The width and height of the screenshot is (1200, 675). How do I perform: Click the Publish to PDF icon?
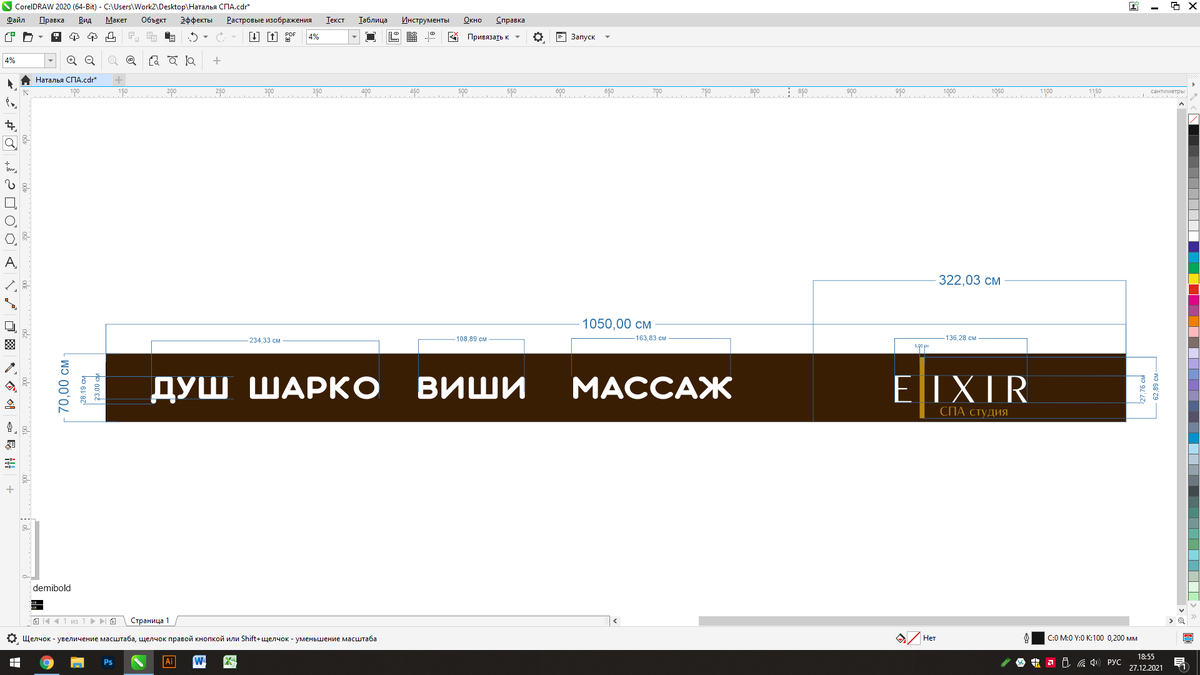290,37
